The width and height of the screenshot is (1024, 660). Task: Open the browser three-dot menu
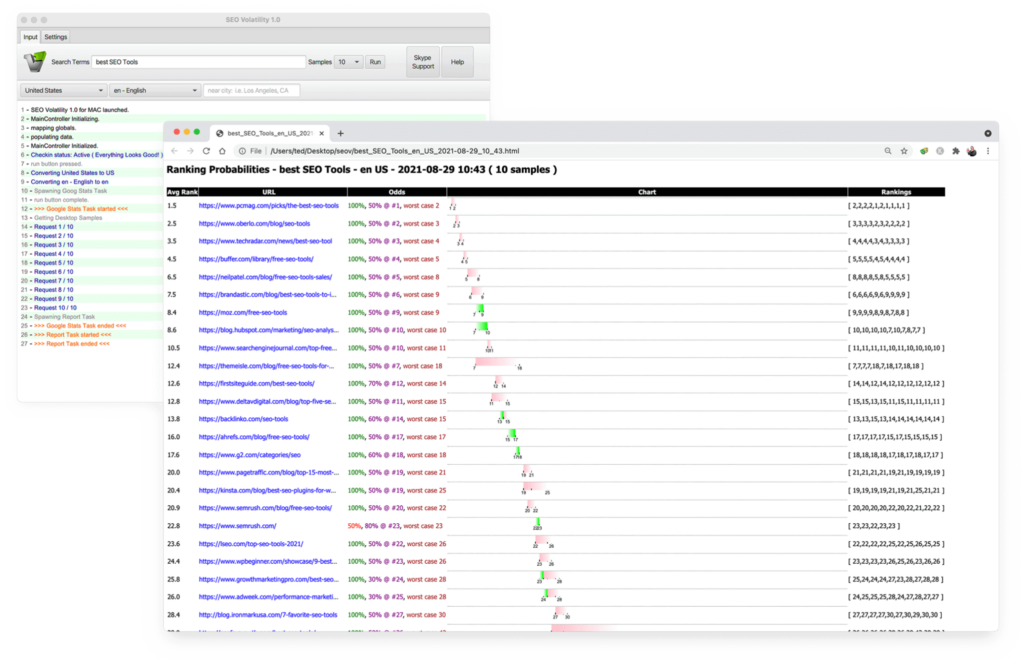pos(987,151)
